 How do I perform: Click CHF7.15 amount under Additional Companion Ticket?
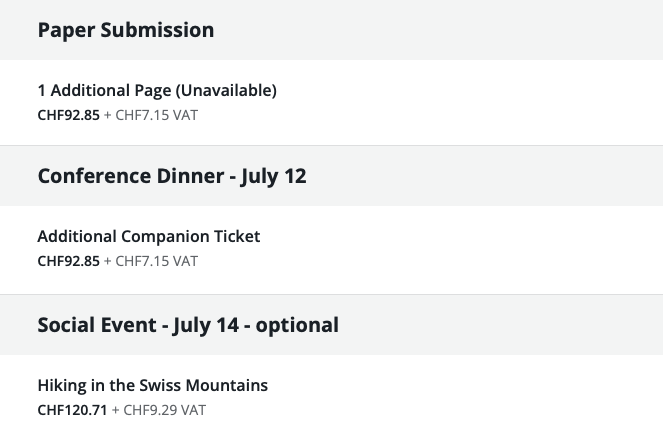point(142,261)
